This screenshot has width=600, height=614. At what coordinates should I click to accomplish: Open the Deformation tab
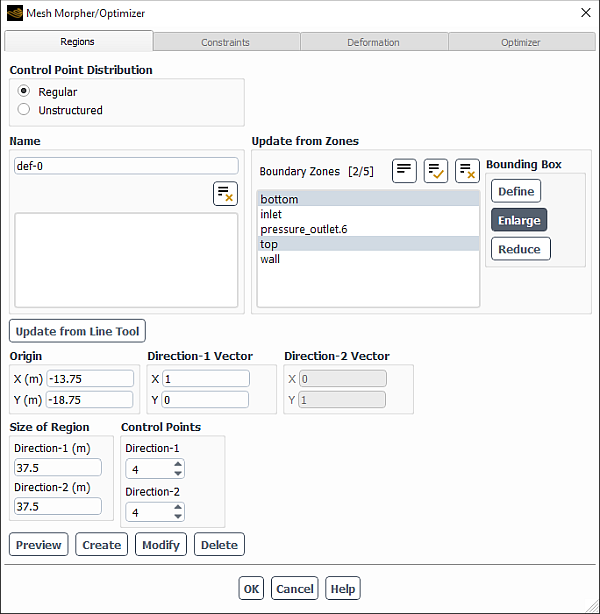click(374, 42)
